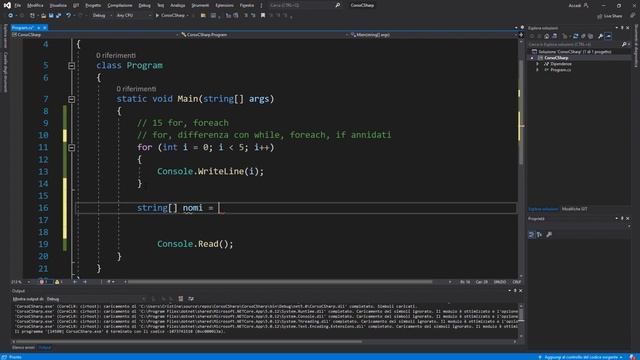This screenshot has height=360, width=640.
Task: Click the Save icon in the toolbar
Action: pos(51,16)
